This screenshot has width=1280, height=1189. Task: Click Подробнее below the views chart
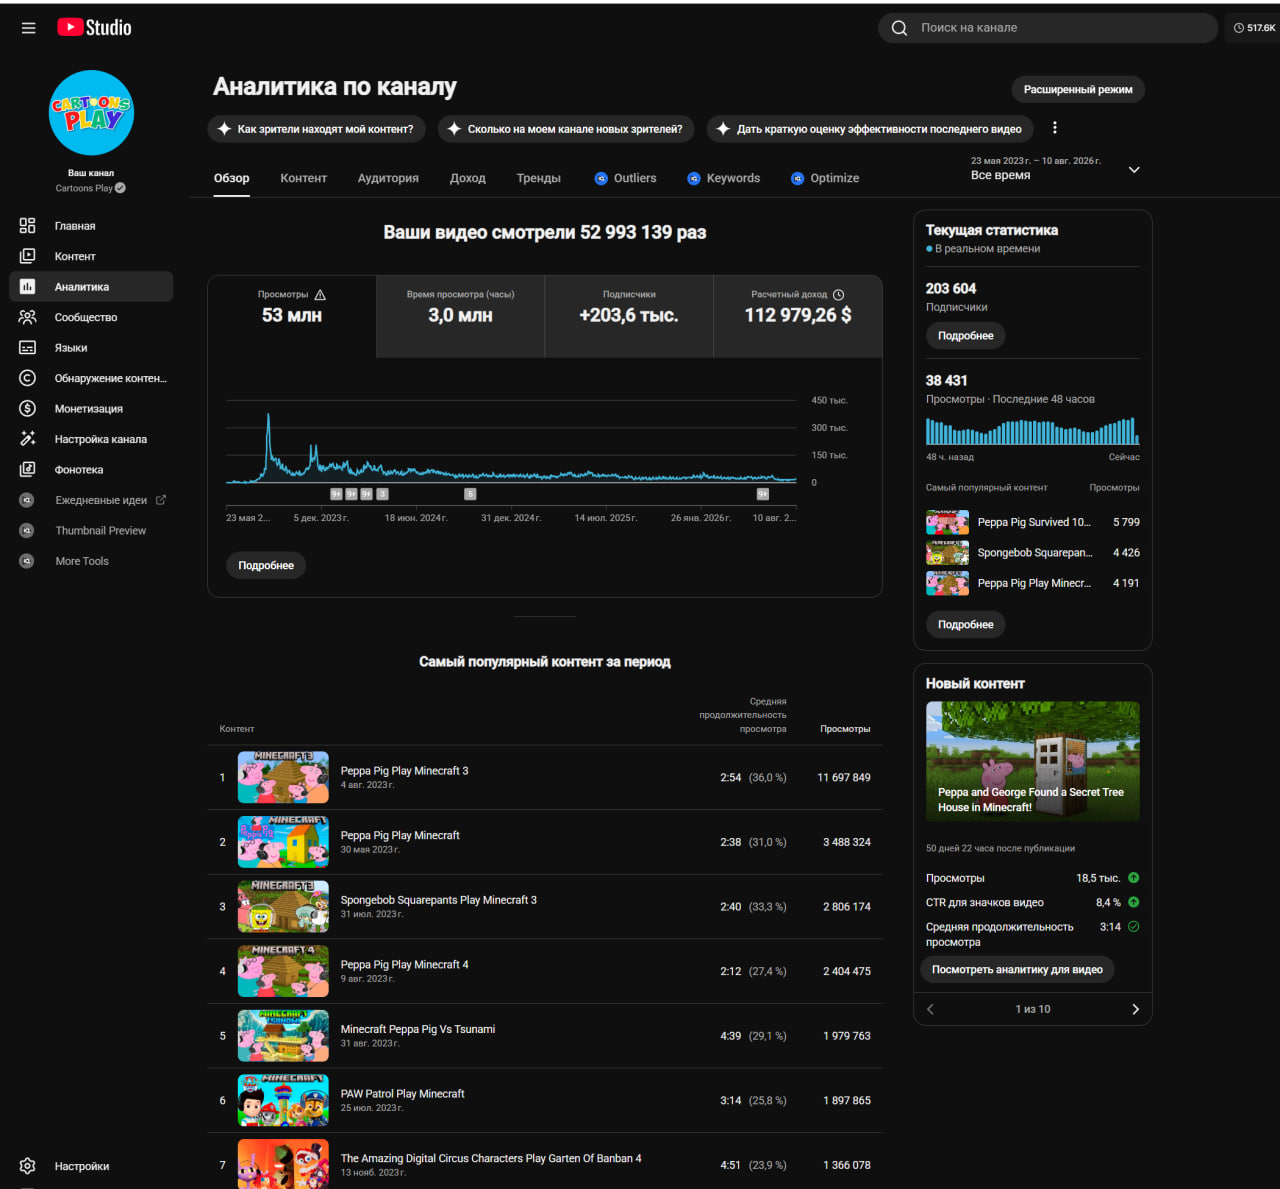pos(266,565)
